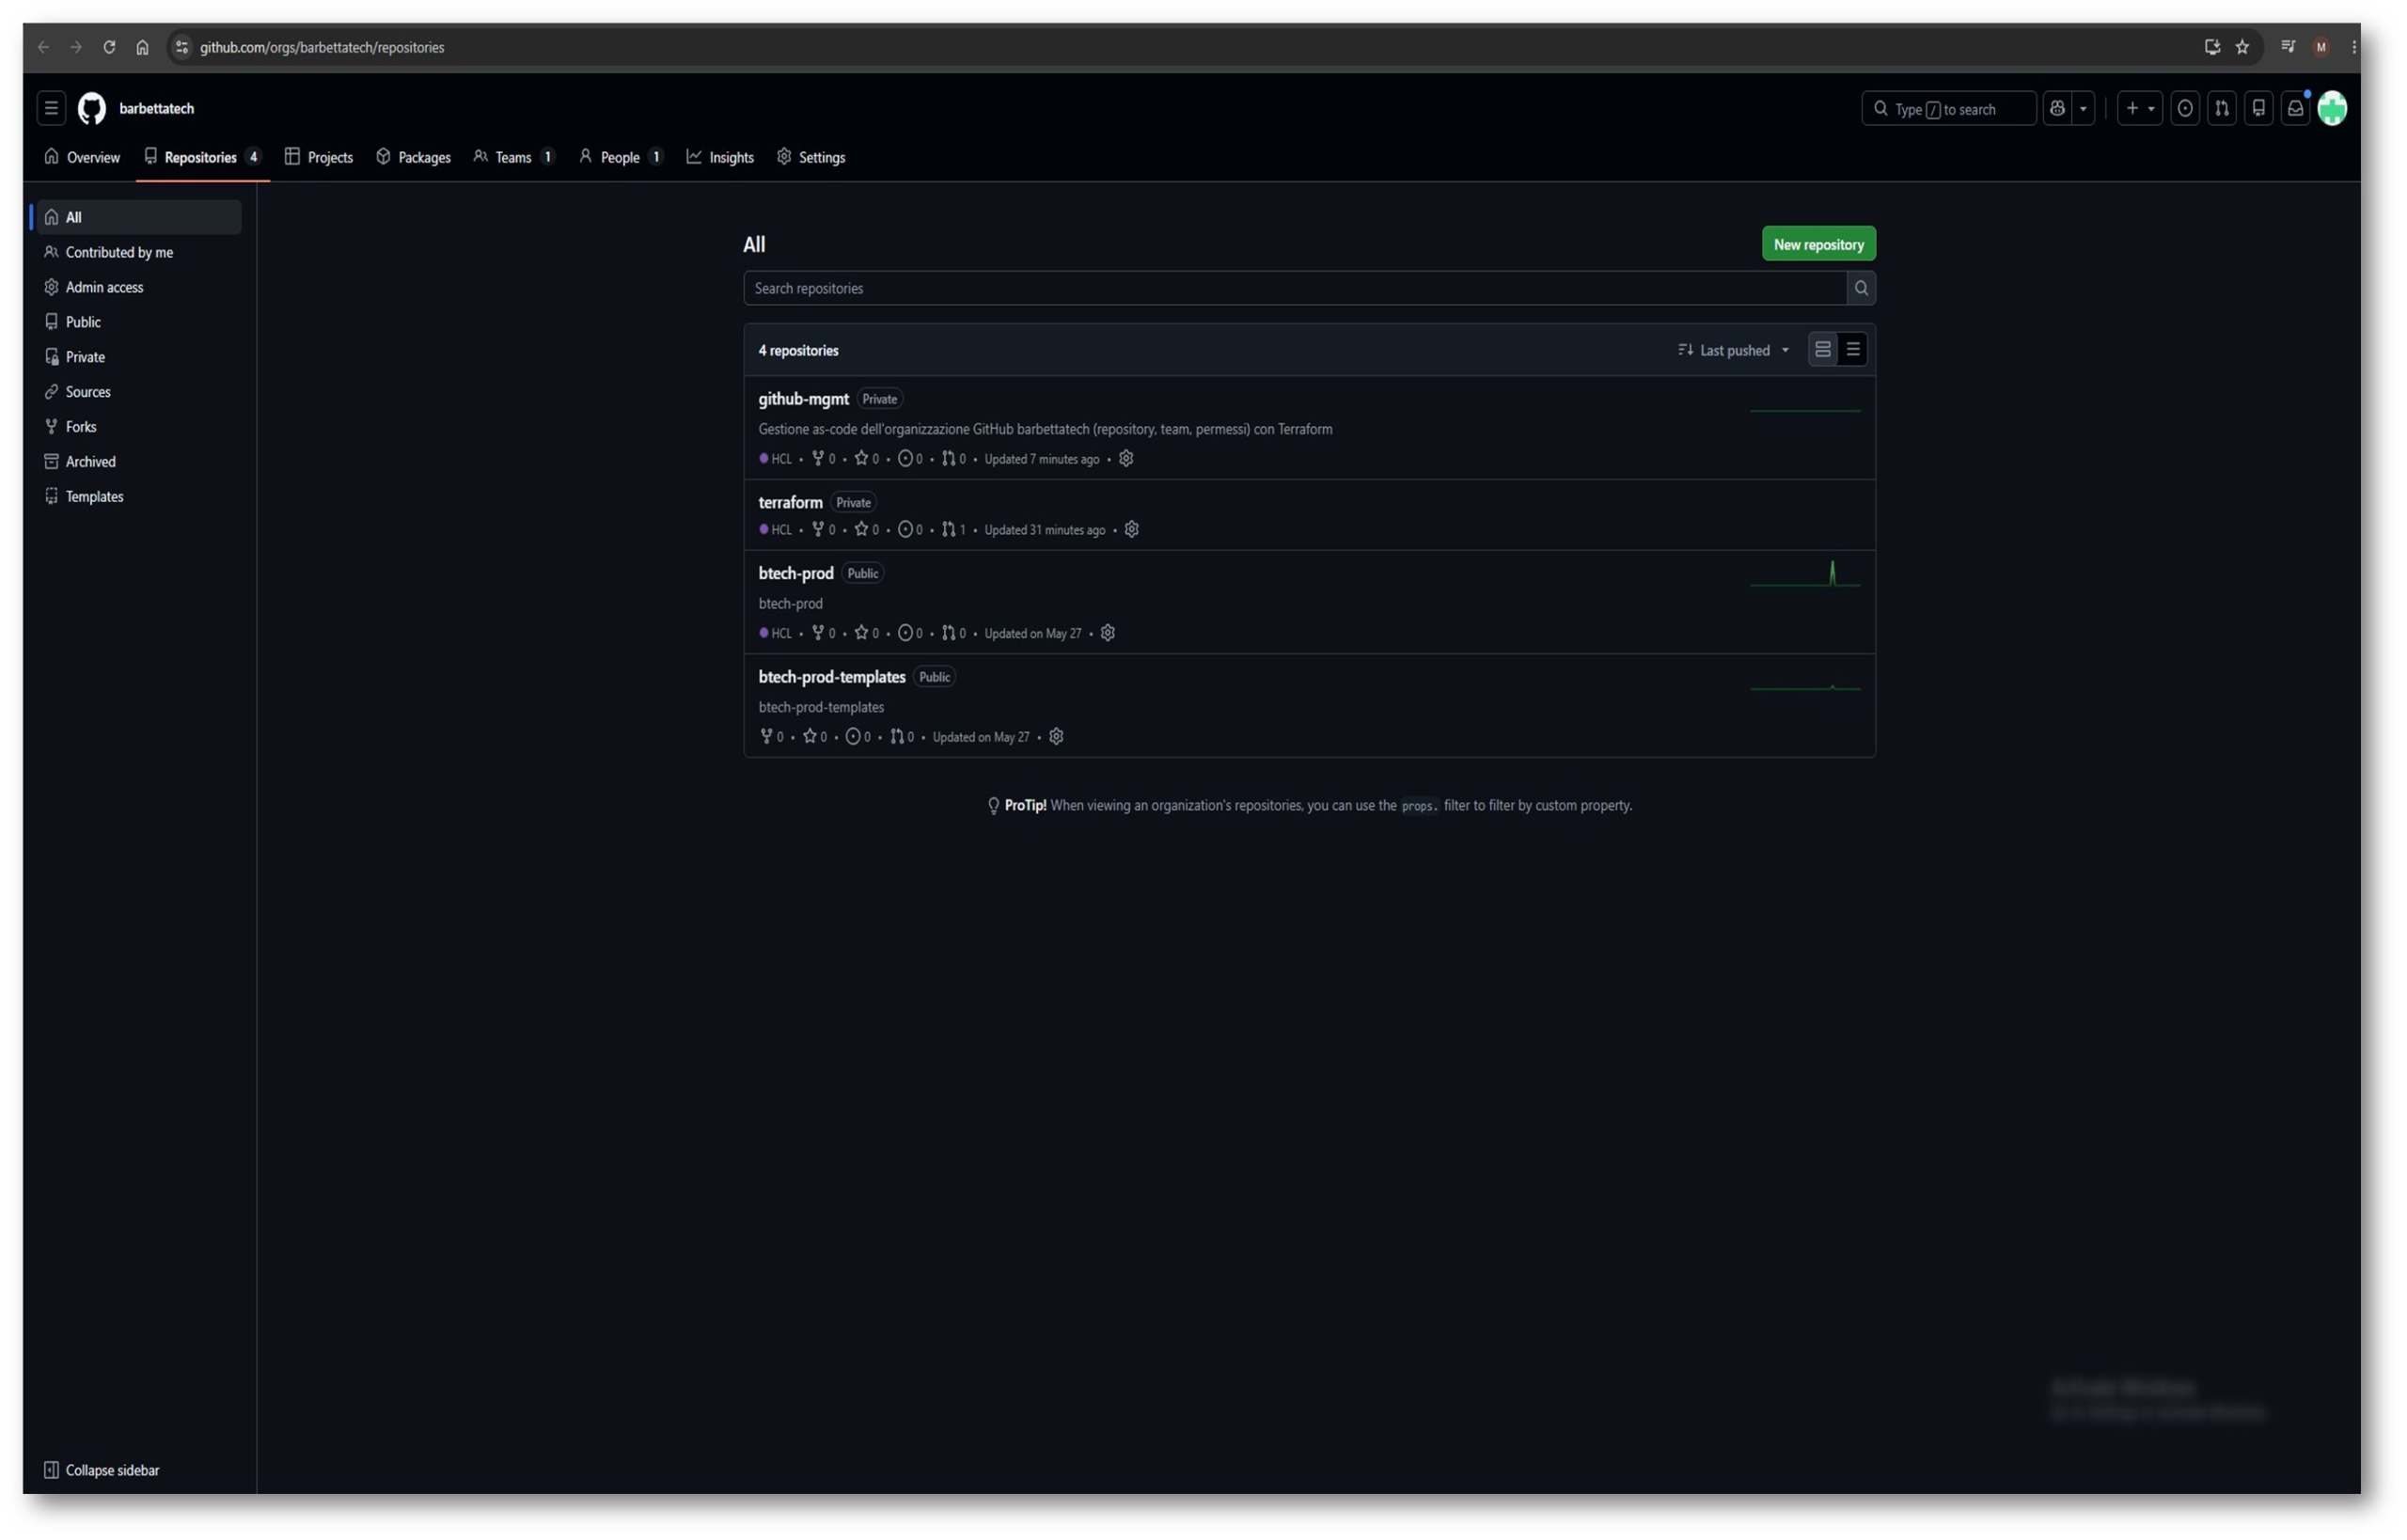The height and width of the screenshot is (1540, 2407).
Task: Open the Issues icon in the header
Action: pos(2184,108)
